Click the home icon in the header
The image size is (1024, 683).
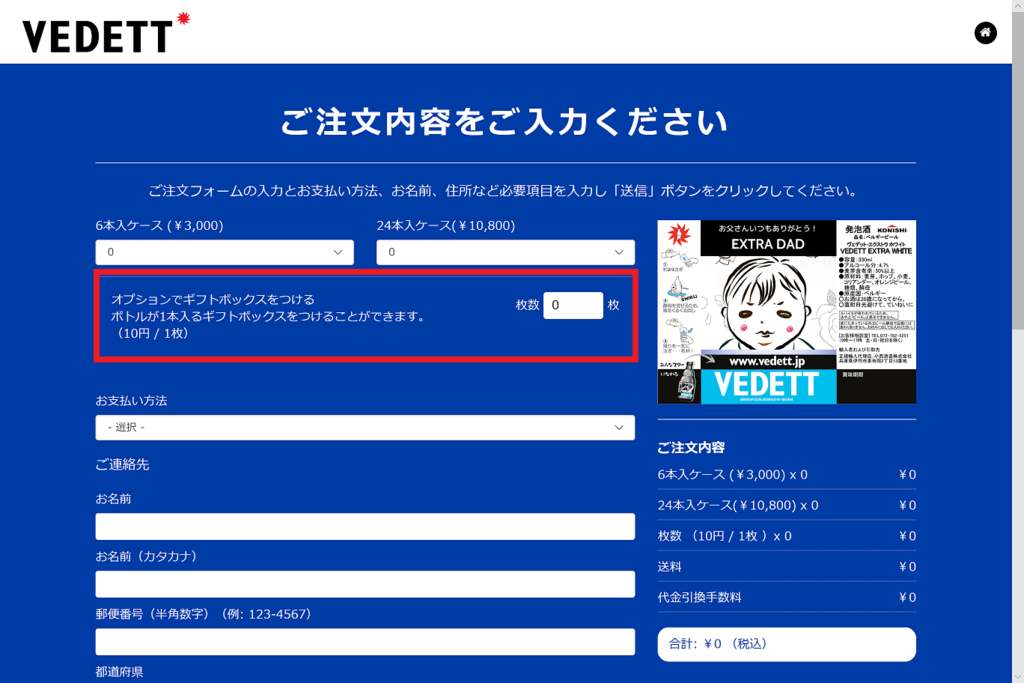[x=985, y=33]
